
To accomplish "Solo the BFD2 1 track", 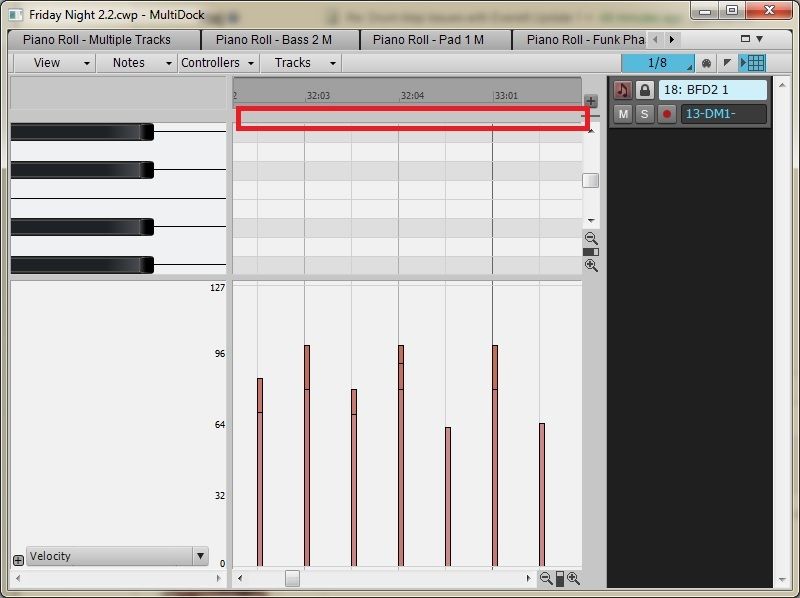I will 645,114.
